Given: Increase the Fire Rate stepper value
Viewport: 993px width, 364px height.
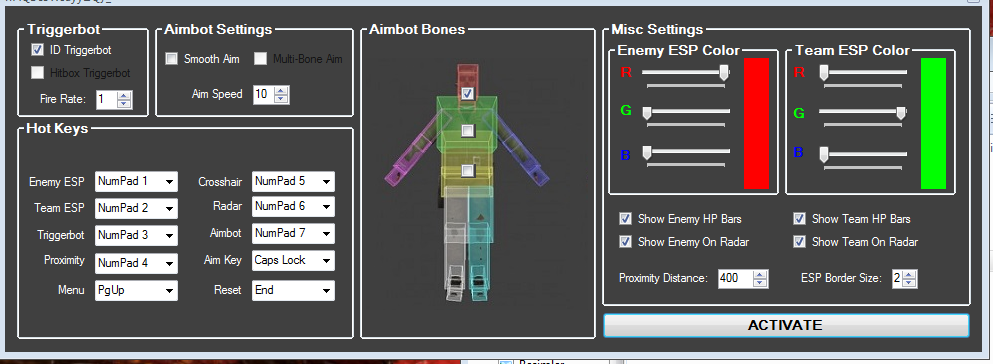Looking at the screenshot, I should [124, 96].
